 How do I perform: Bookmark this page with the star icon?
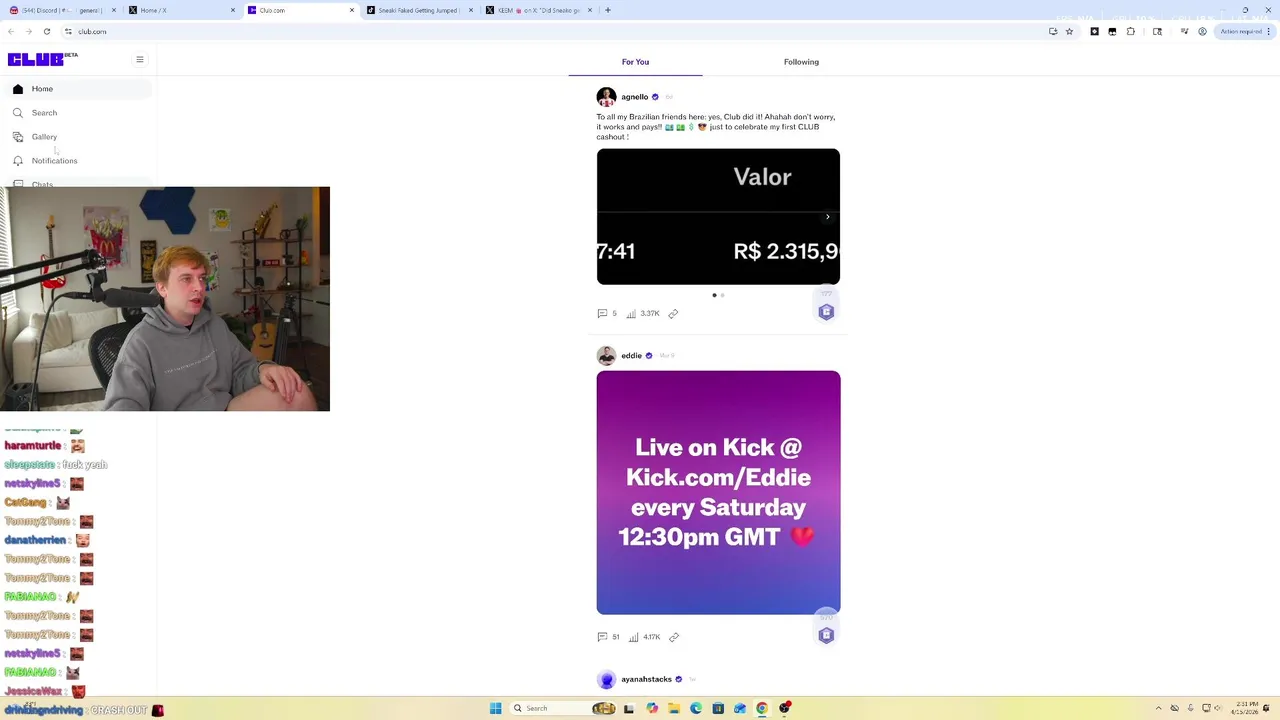point(1069,32)
